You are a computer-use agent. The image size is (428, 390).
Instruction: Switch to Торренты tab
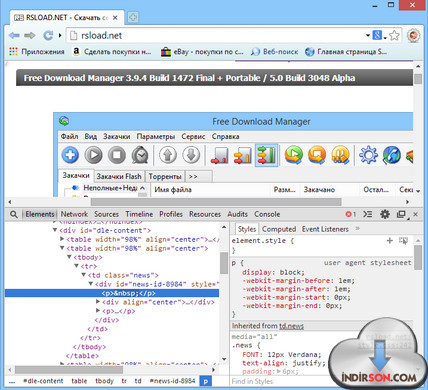click(x=165, y=176)
